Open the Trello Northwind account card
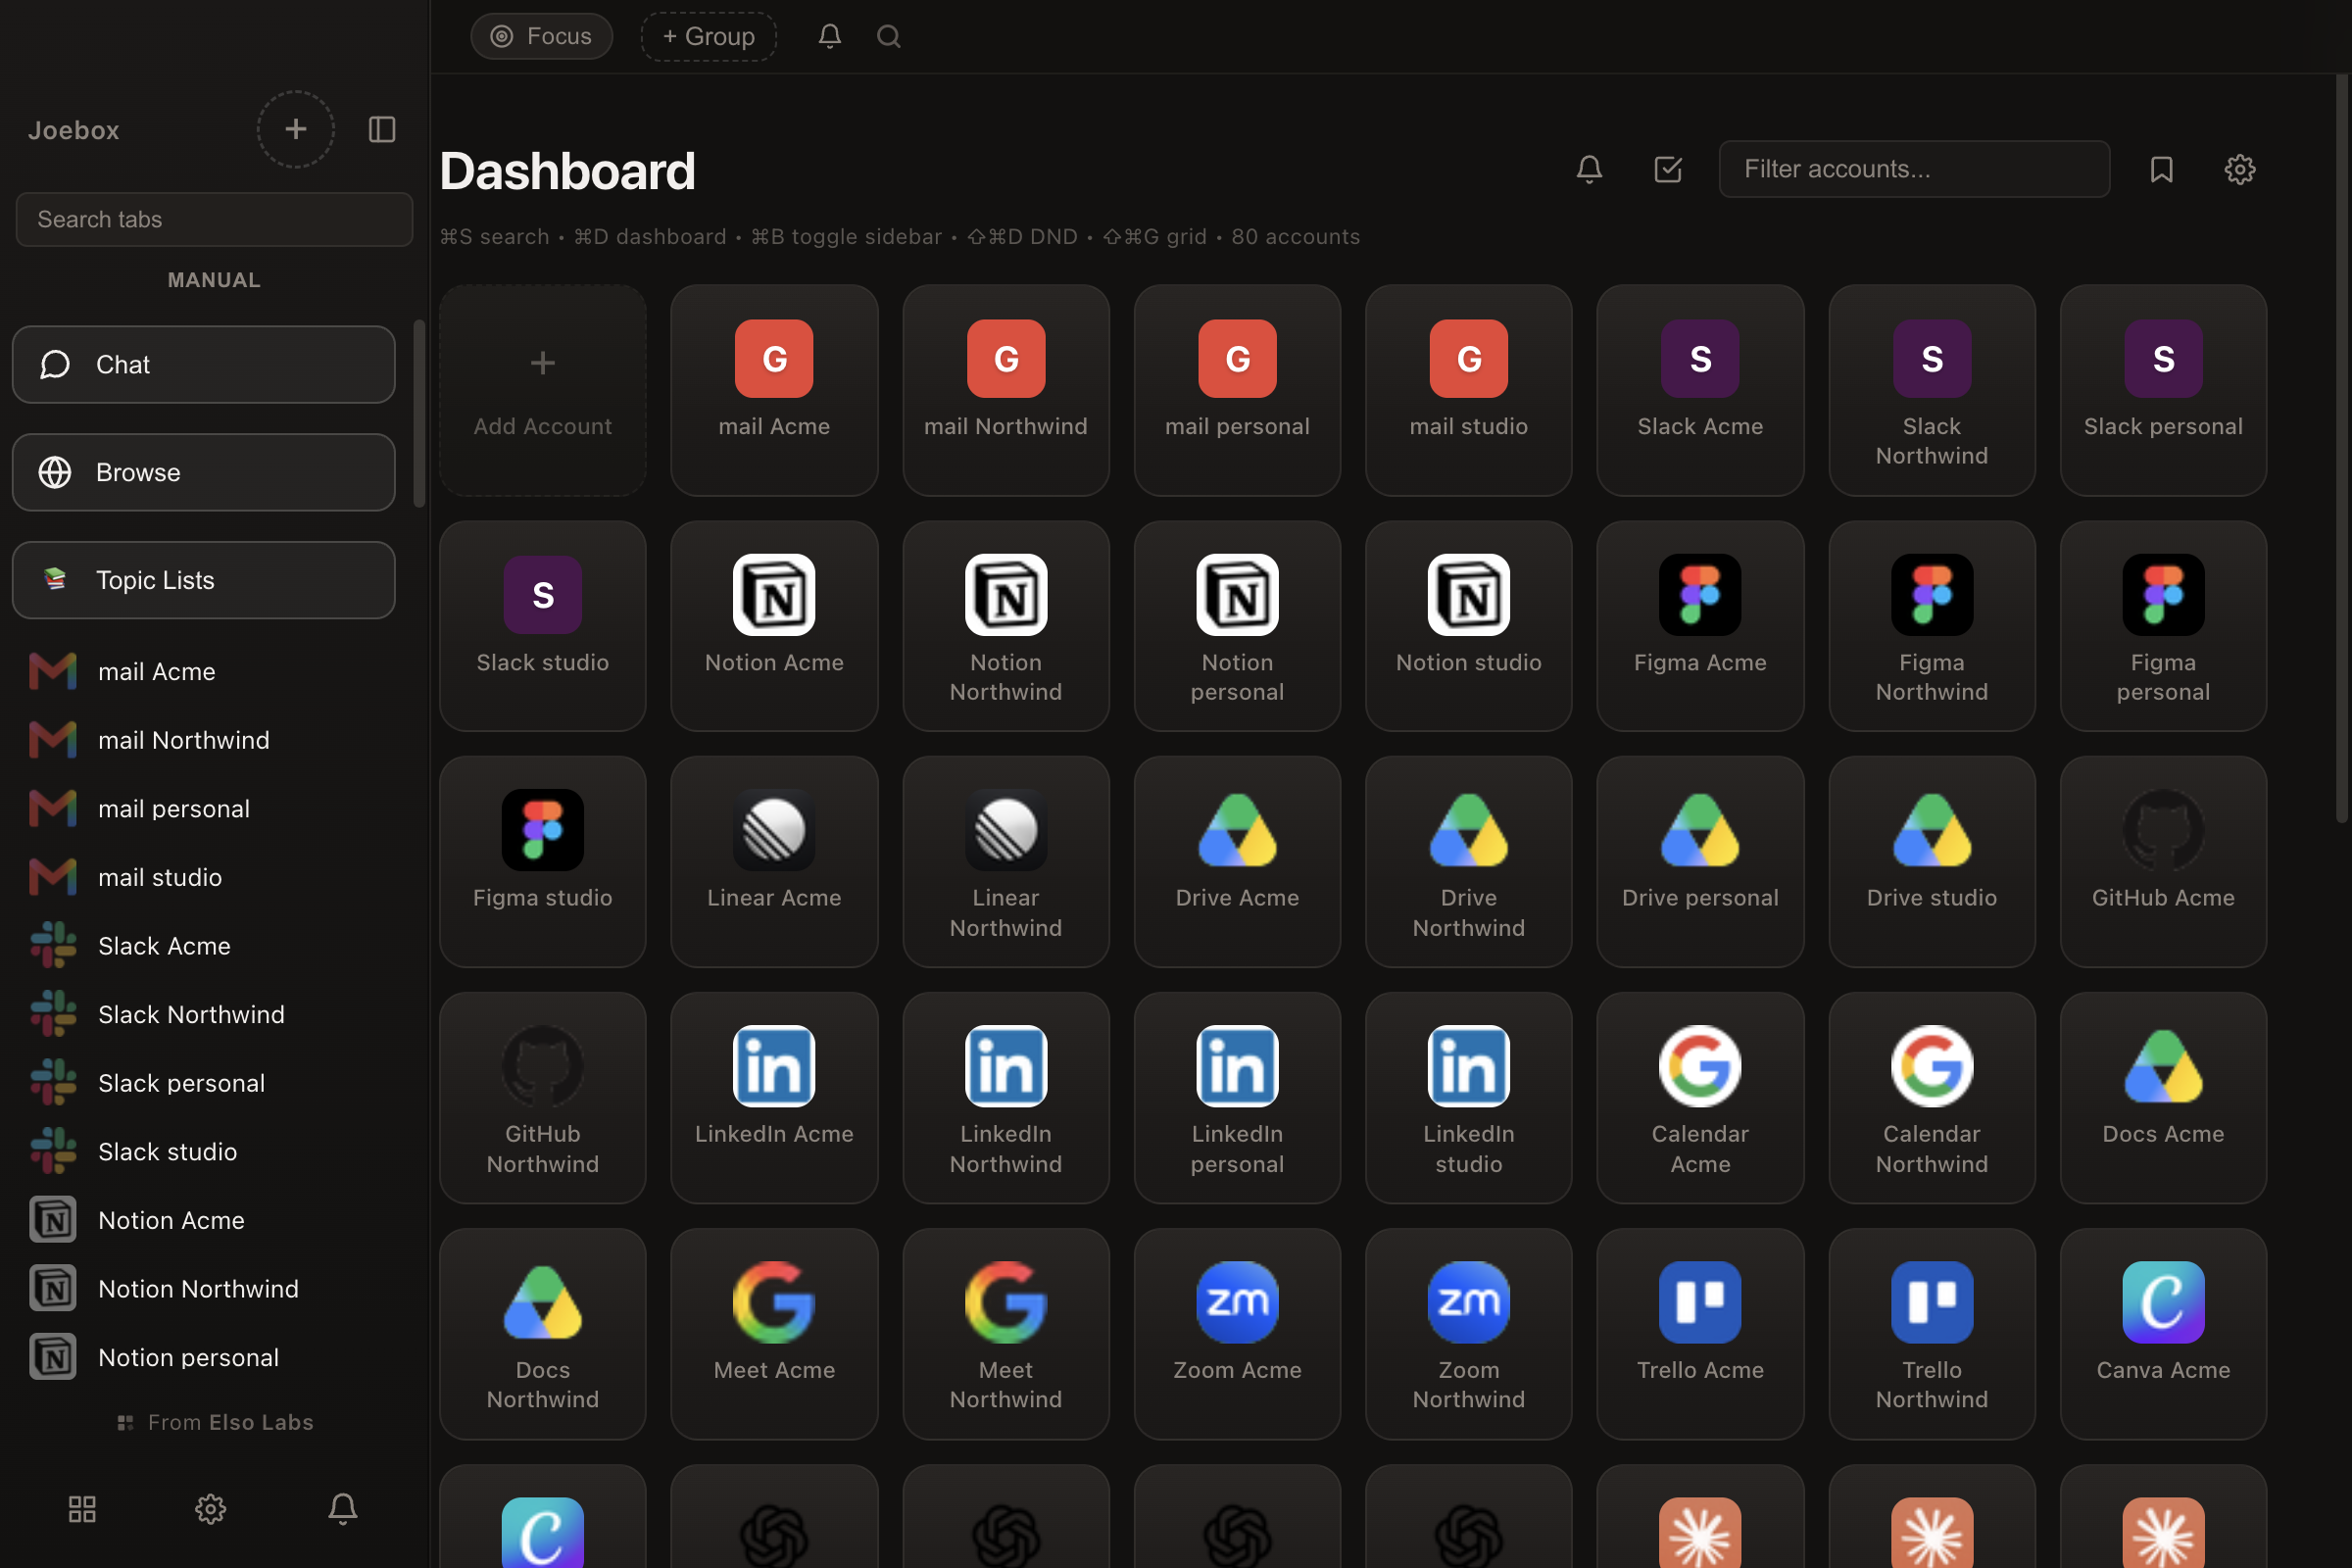 pyautogui.click(x=1932, y=1334)
